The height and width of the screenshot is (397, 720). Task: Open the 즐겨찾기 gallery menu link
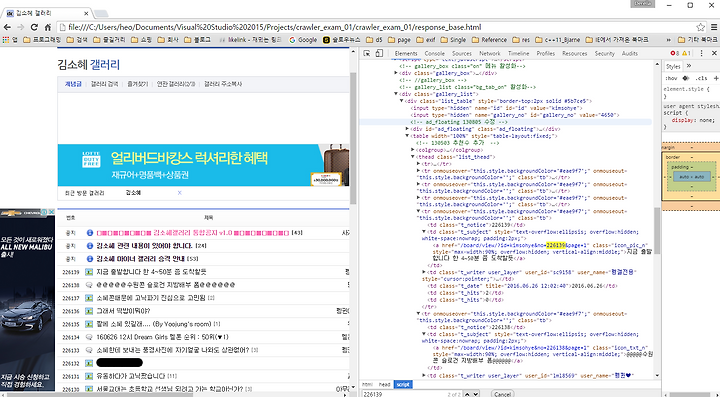click(x=137, y=84)
